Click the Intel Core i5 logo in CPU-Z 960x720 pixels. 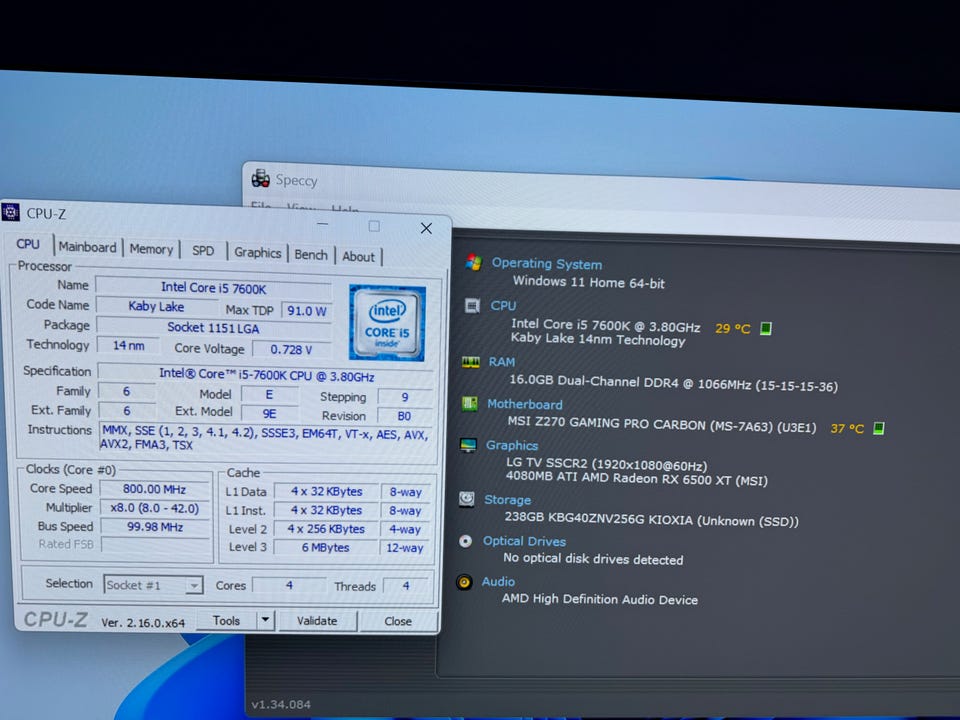point(387,323)
